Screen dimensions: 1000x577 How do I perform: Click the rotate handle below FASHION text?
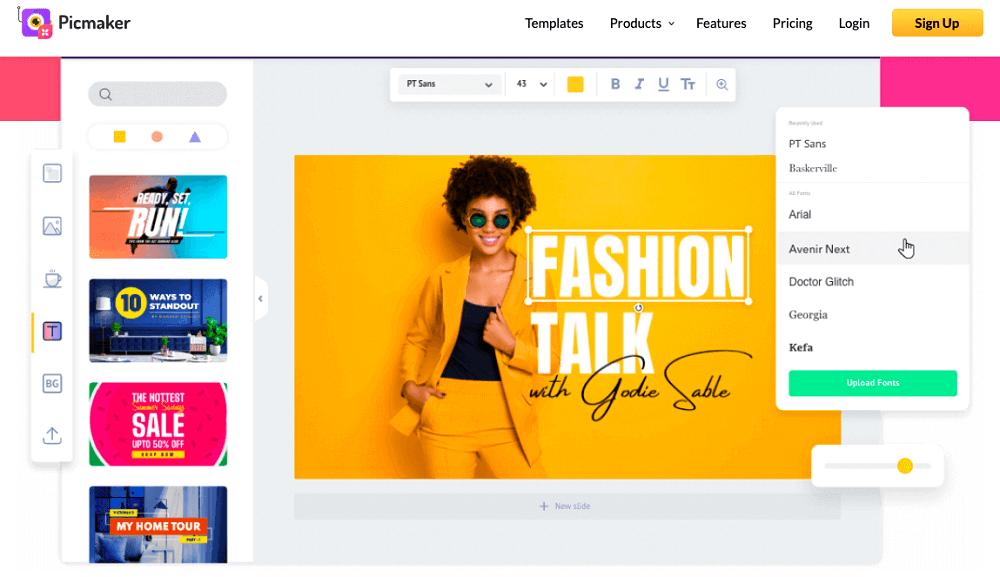[638, 308]
